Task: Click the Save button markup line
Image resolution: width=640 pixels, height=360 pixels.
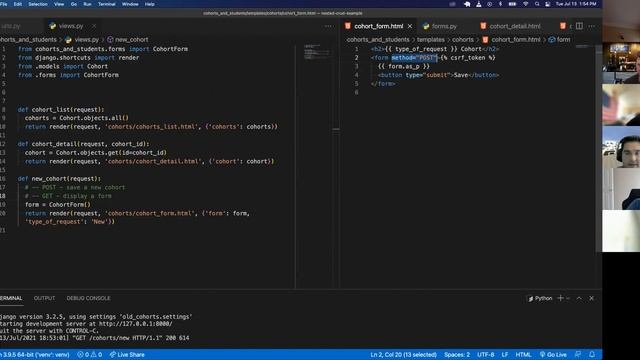Action: pos(438,75)
